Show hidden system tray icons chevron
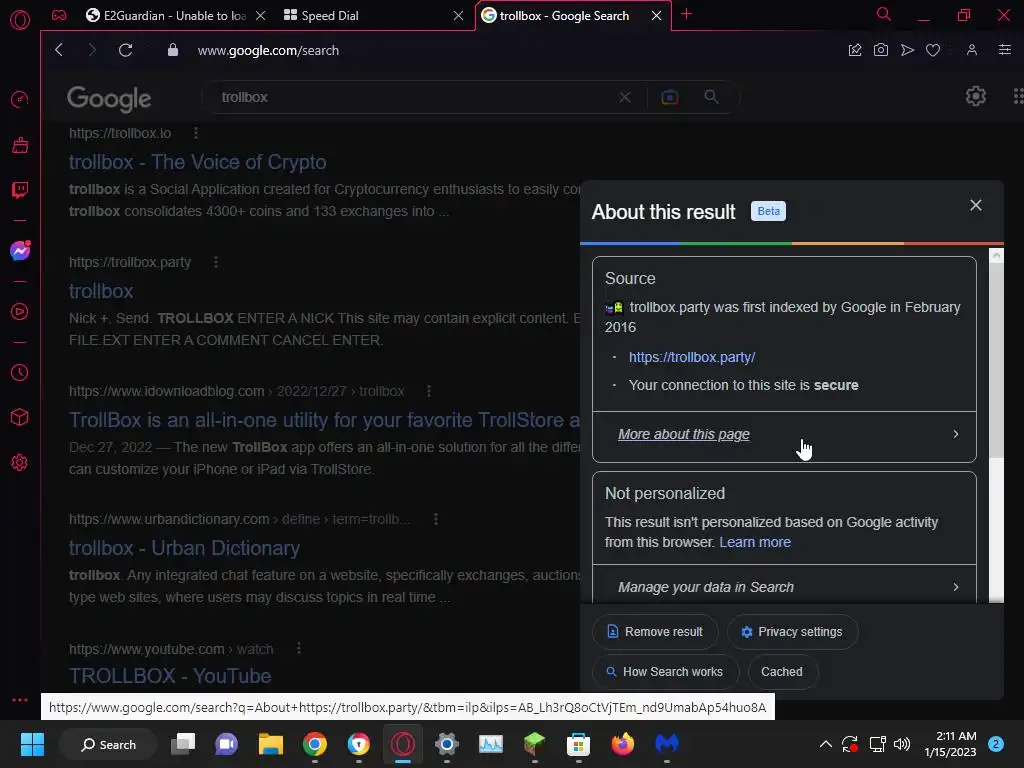The image size is (1024, 768). pyautogui.click(x=825, y=744)
